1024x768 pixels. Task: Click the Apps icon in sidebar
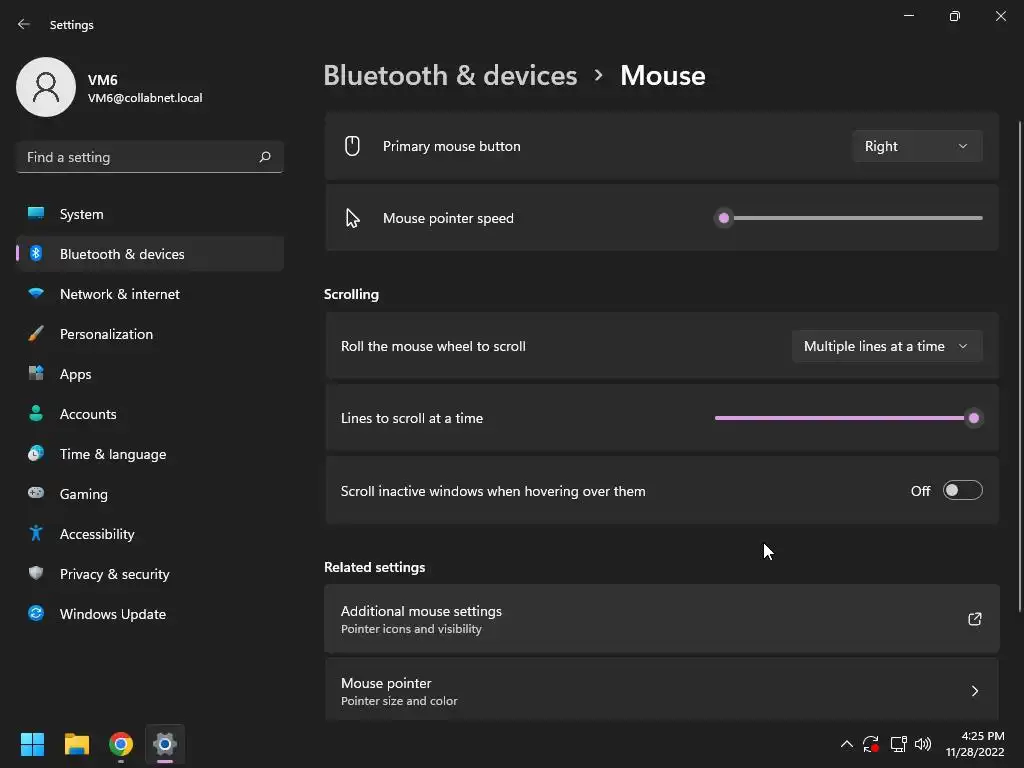pos(36,374)
